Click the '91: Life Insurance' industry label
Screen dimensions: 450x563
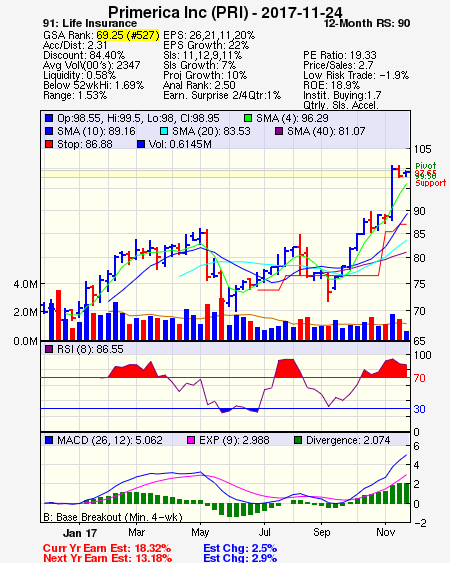click(x=90, y=23)
